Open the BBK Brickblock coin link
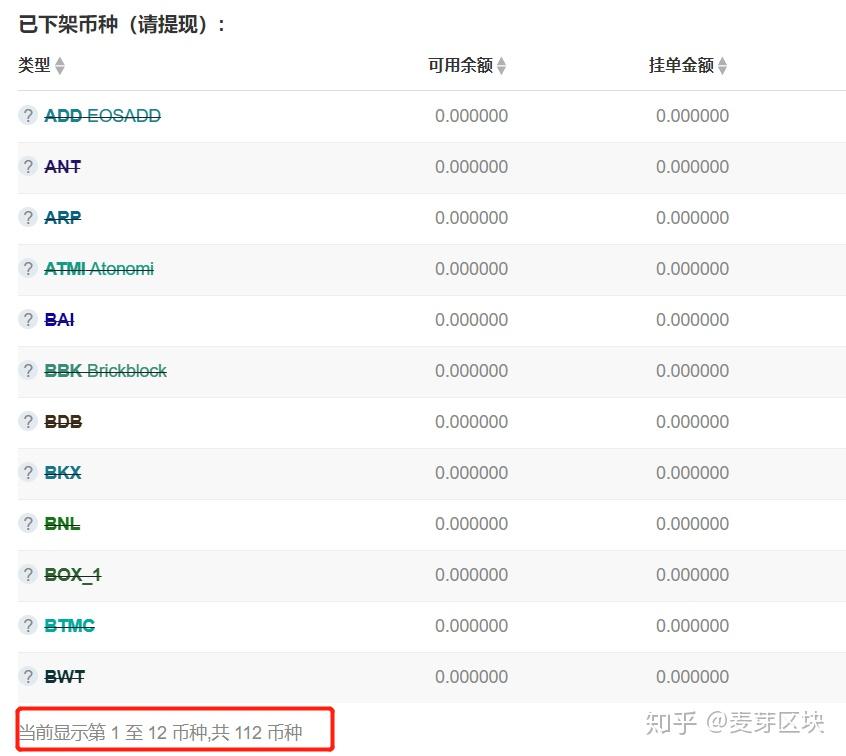The image size is (846, 756). 105,371
